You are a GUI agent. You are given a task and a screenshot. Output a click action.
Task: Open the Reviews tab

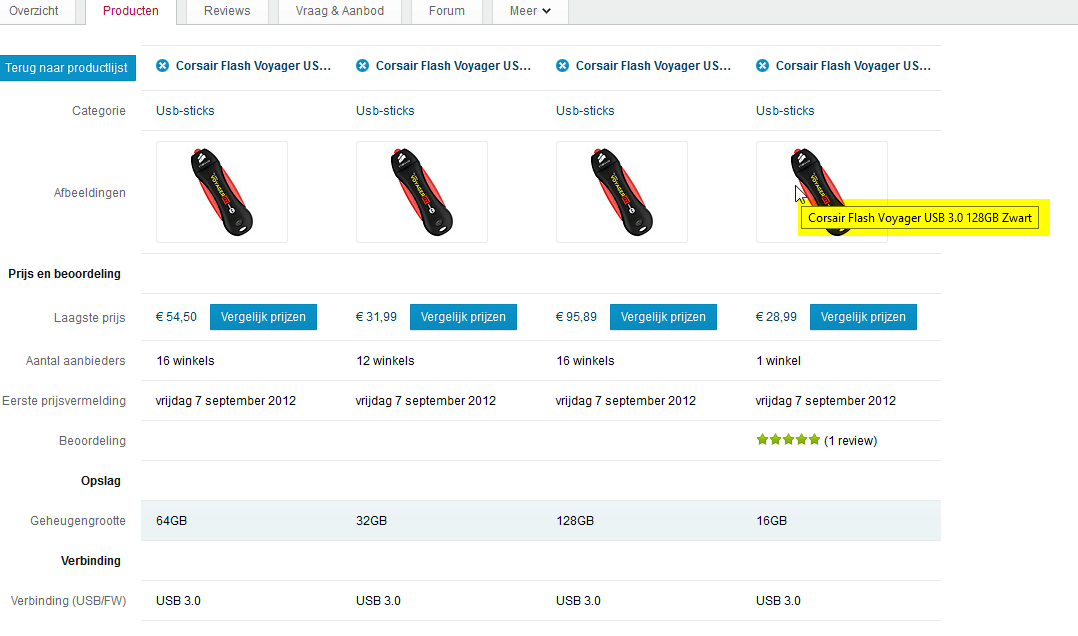tap(227, 11)
